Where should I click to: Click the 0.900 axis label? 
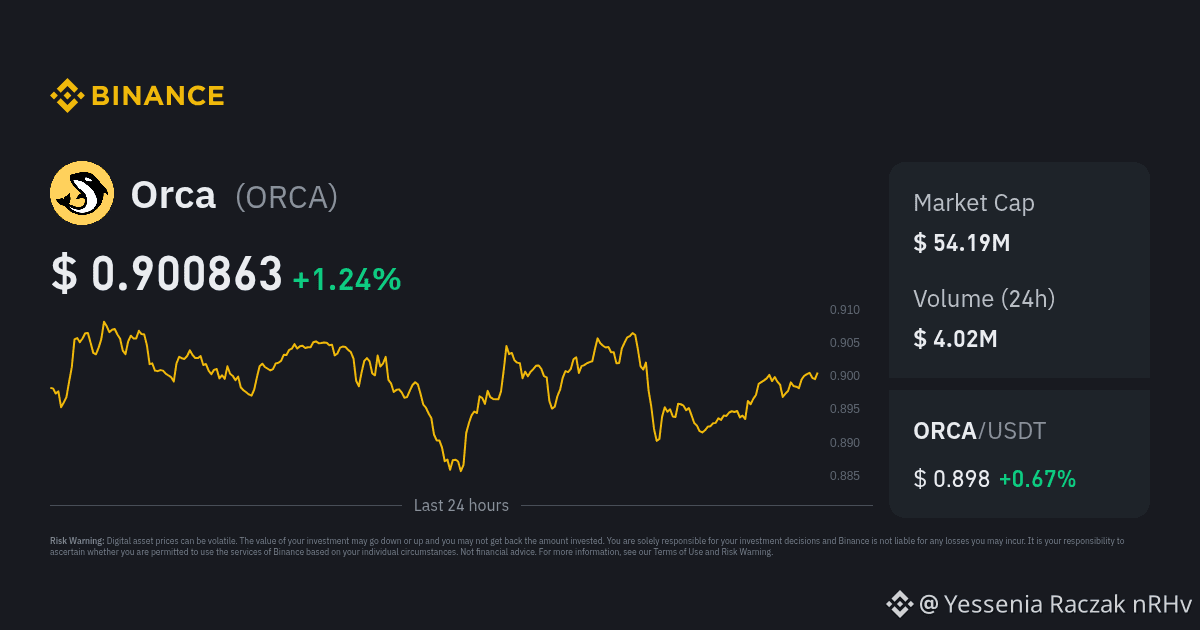(x=844, y=376)
